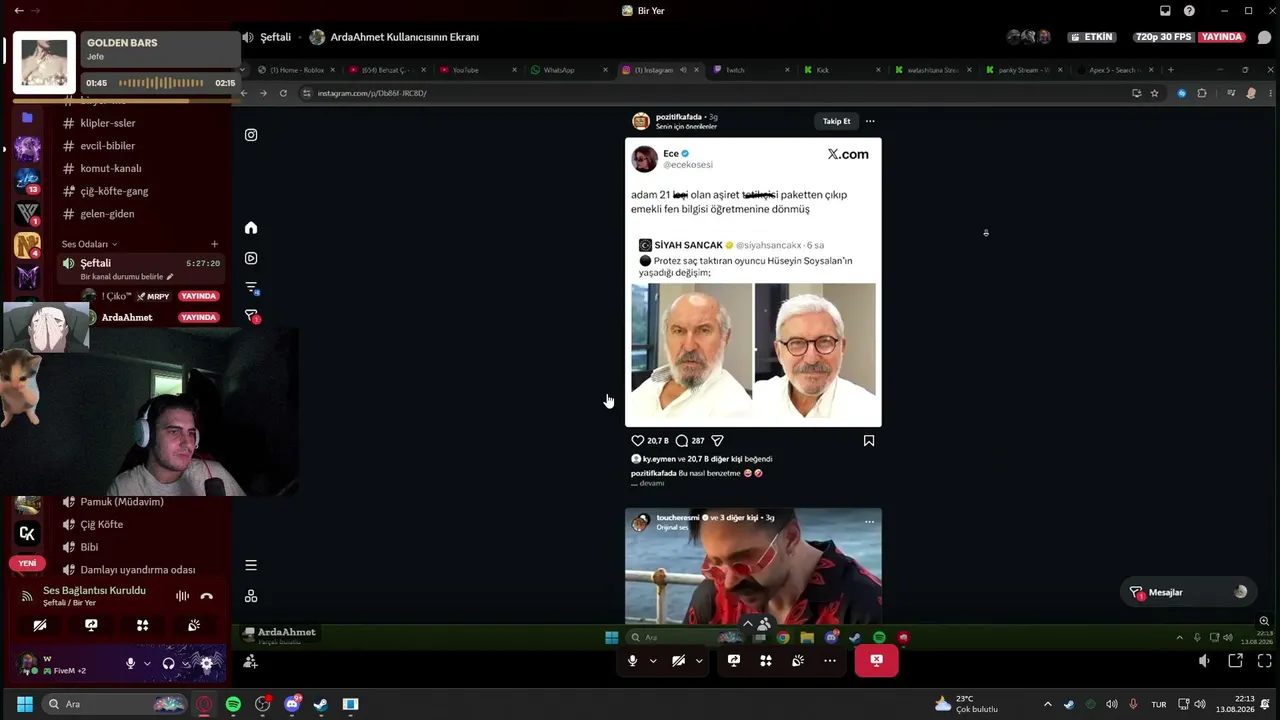Open the klipler-ssler text channel
This screenshot has width=1280, height=720.
coord(107,123)
